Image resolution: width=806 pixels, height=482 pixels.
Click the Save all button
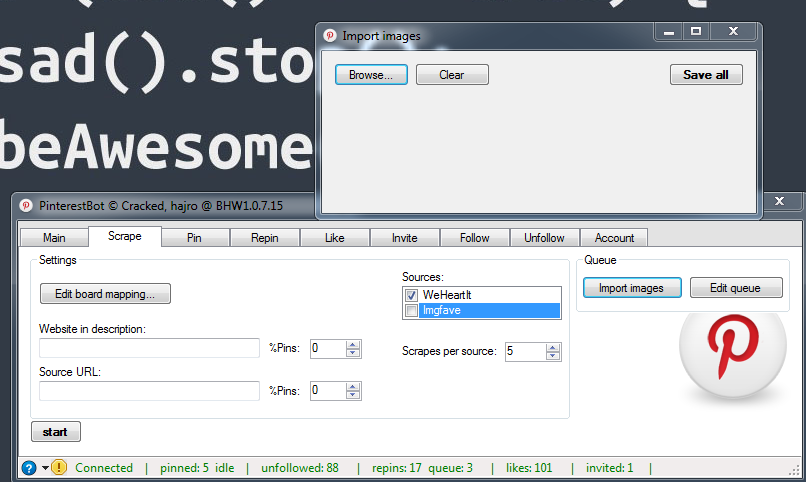pyautogui.click(x=706, y=75)
